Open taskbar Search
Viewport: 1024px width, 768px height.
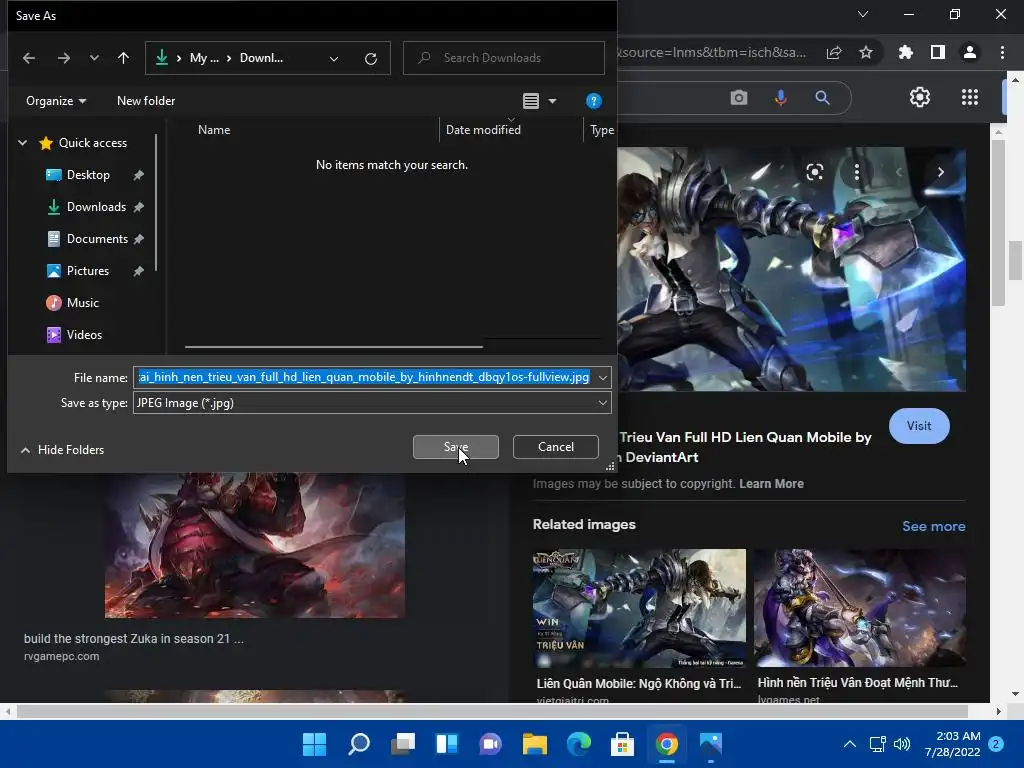tap(359, 744)
